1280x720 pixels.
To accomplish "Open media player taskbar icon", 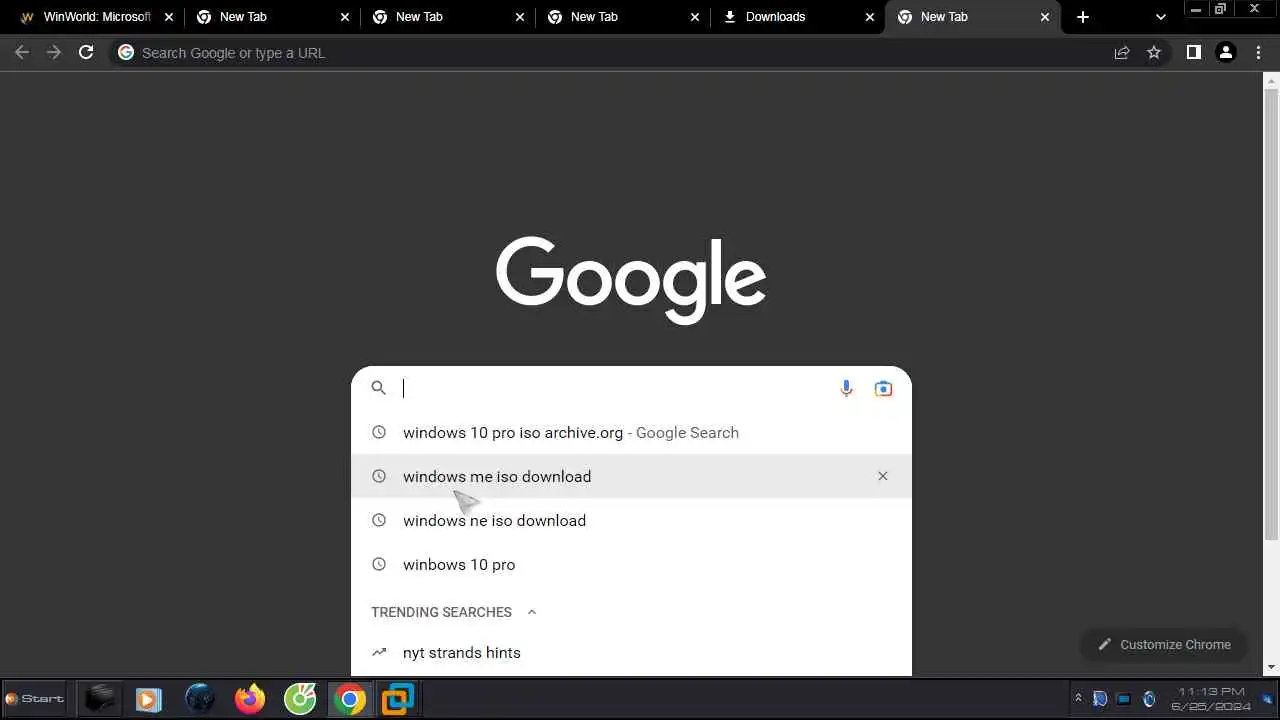I will coord(149,699).
